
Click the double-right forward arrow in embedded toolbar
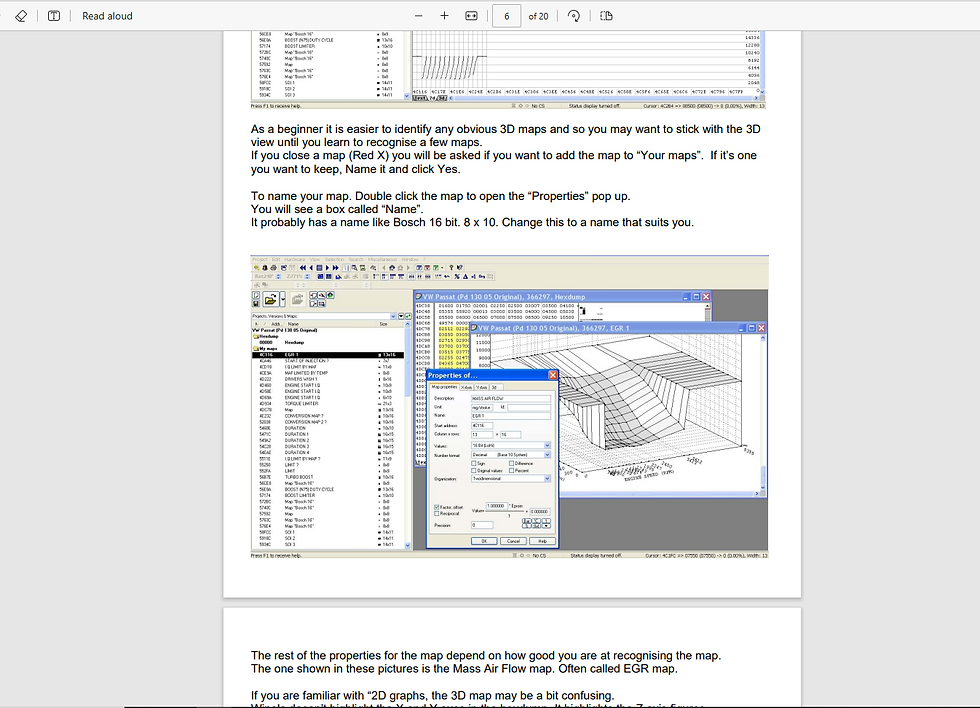[336, 267]
